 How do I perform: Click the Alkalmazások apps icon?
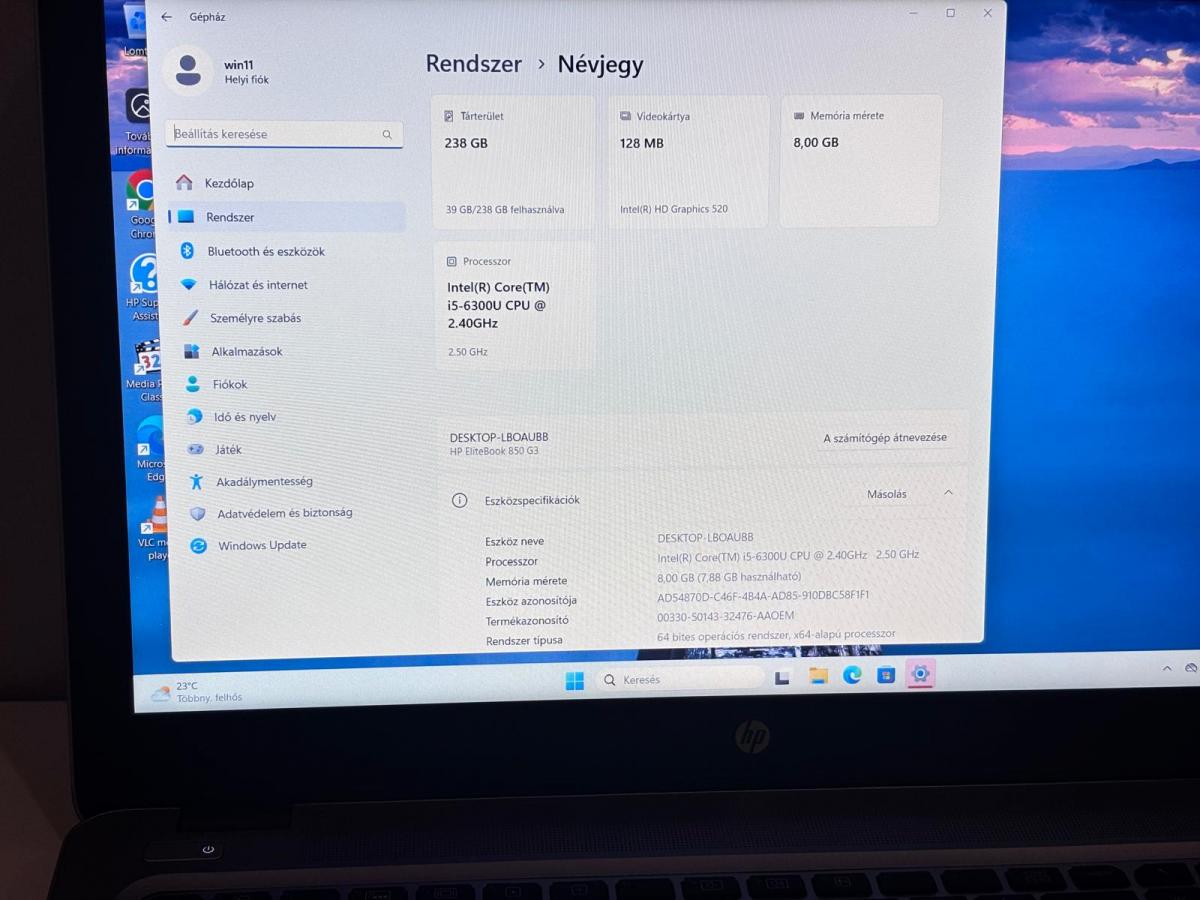[x=192, y=352]
